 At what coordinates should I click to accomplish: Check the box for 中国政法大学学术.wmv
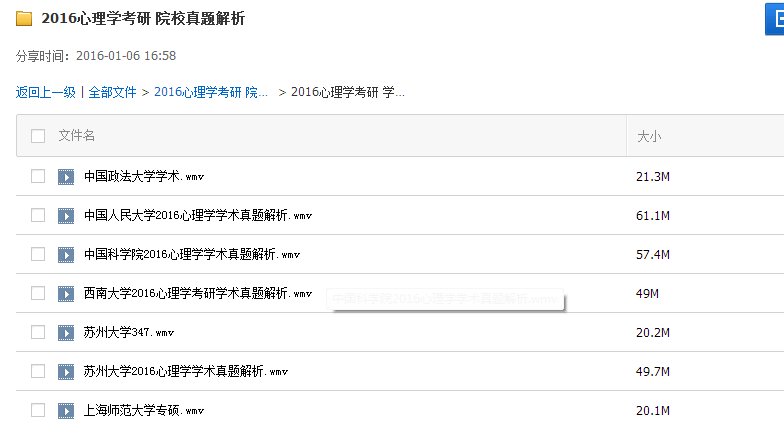pos(38,177)
